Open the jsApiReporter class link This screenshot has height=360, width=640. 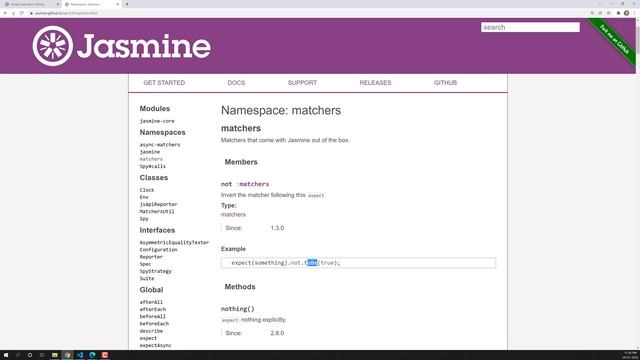tap(158, 204)
